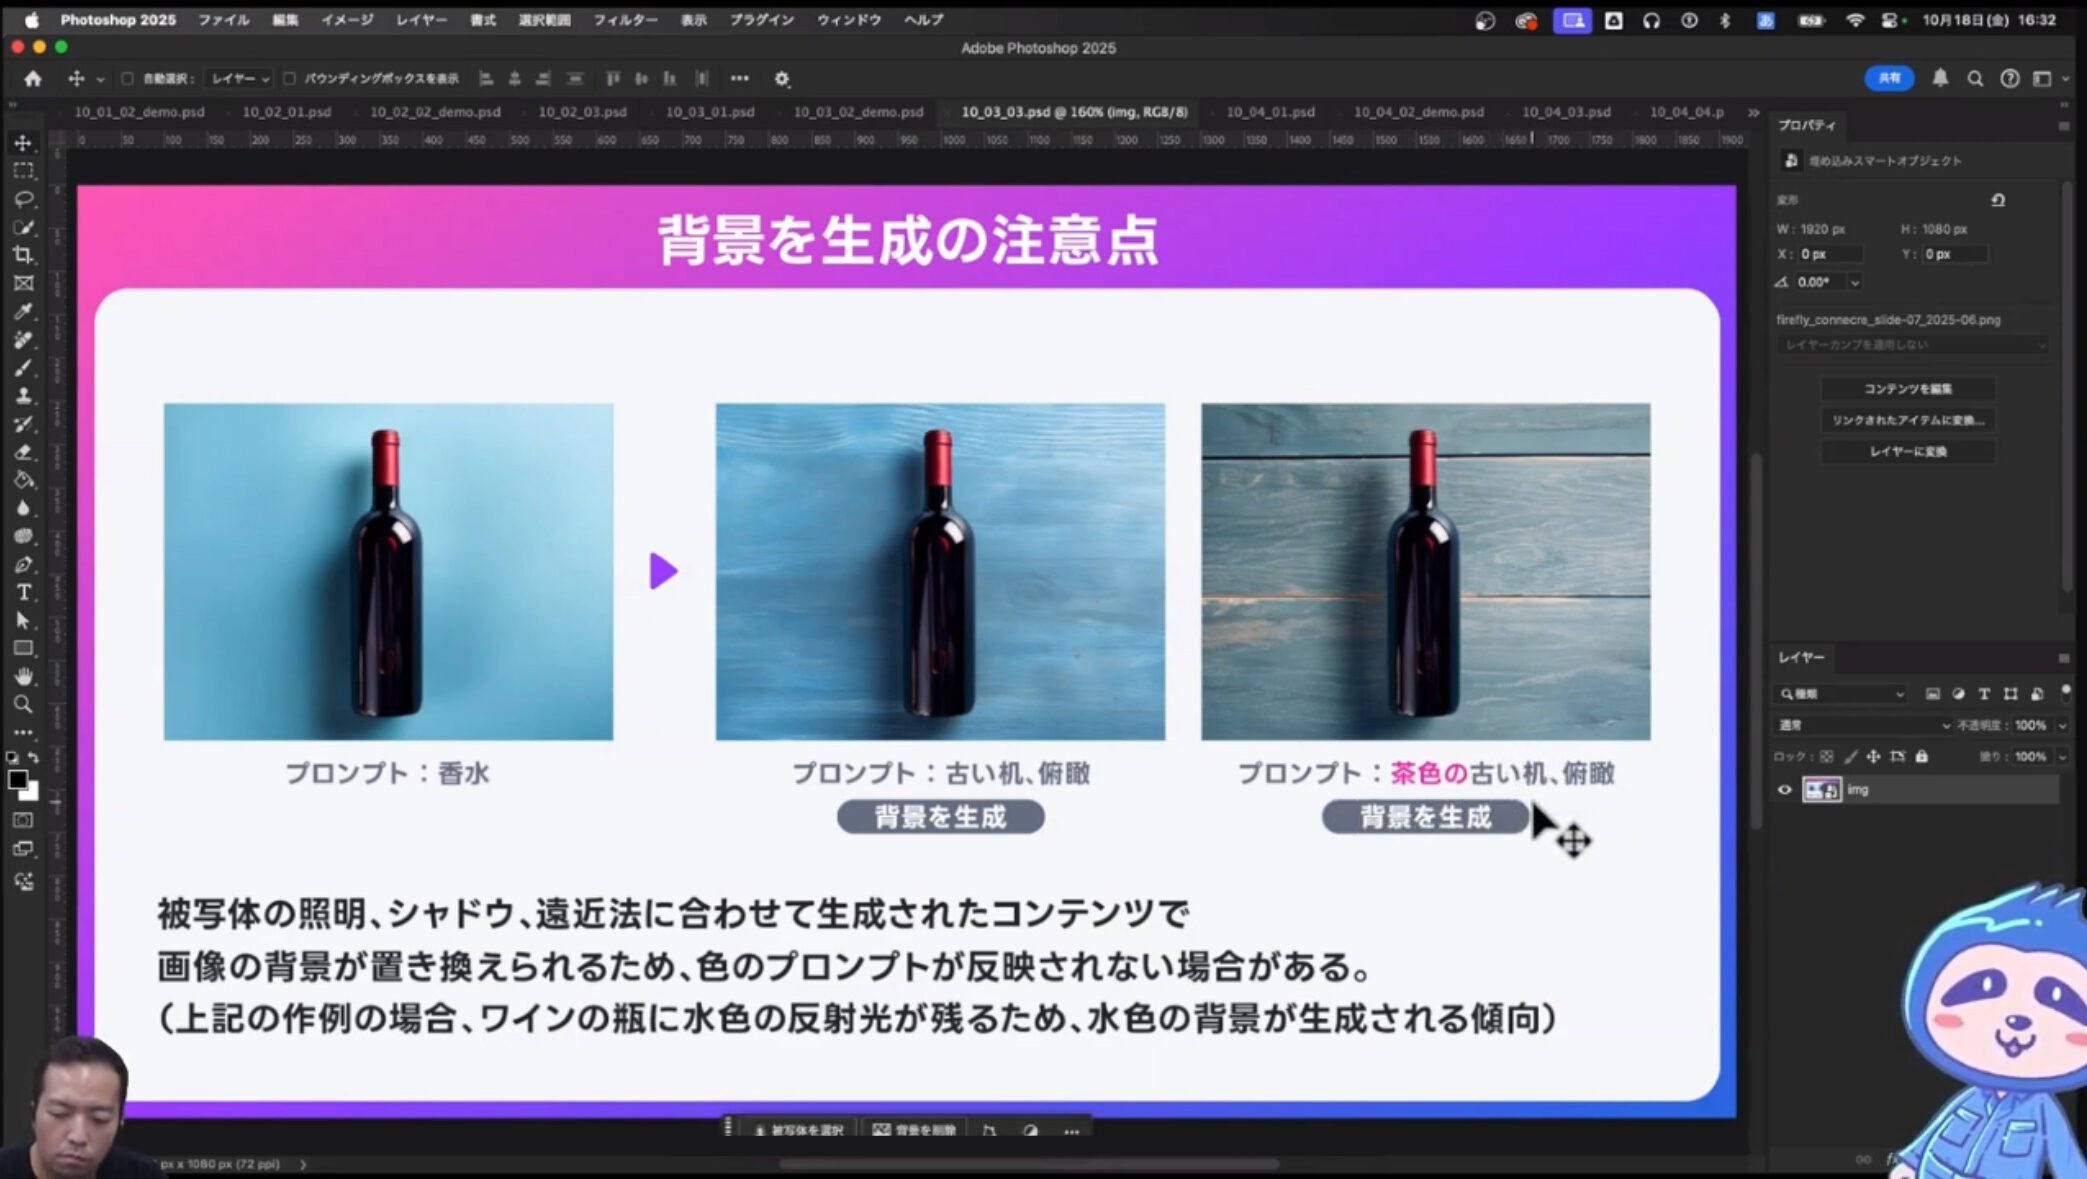Select the Horizontal Type tool
Screen dimensions: 2087x1179
coord(23,592)
